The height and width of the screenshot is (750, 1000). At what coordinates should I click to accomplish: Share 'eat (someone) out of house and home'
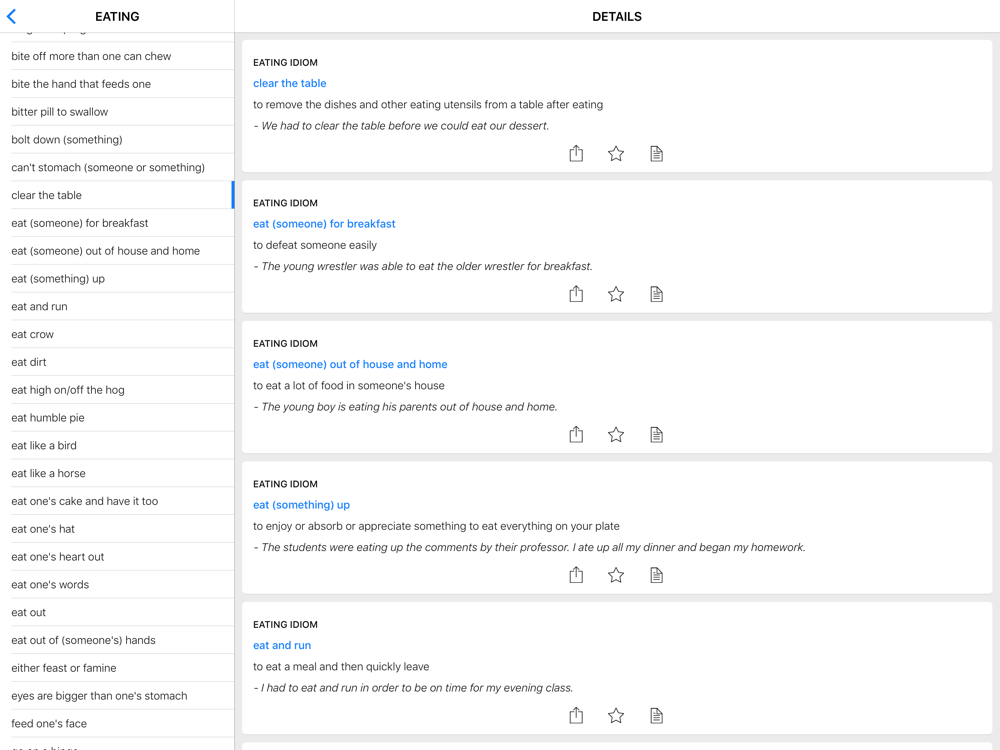[576, 434]
